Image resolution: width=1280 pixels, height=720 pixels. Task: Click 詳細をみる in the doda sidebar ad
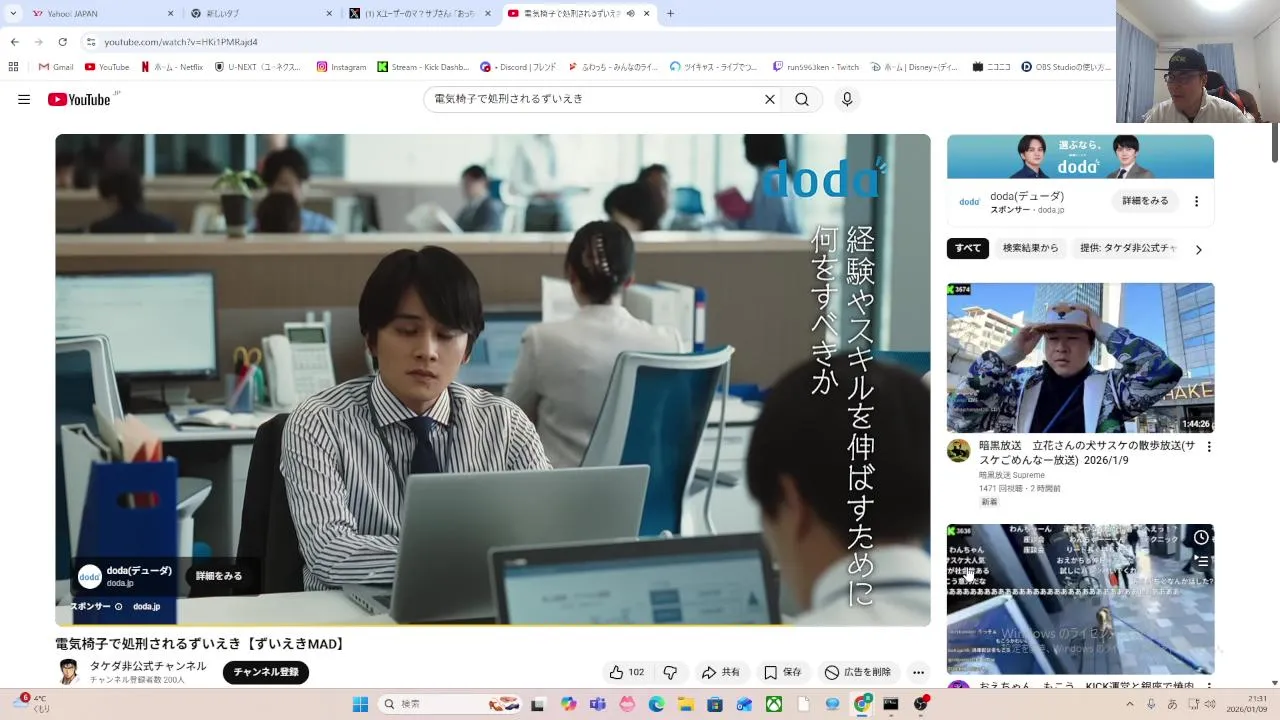pos(1145,200)
